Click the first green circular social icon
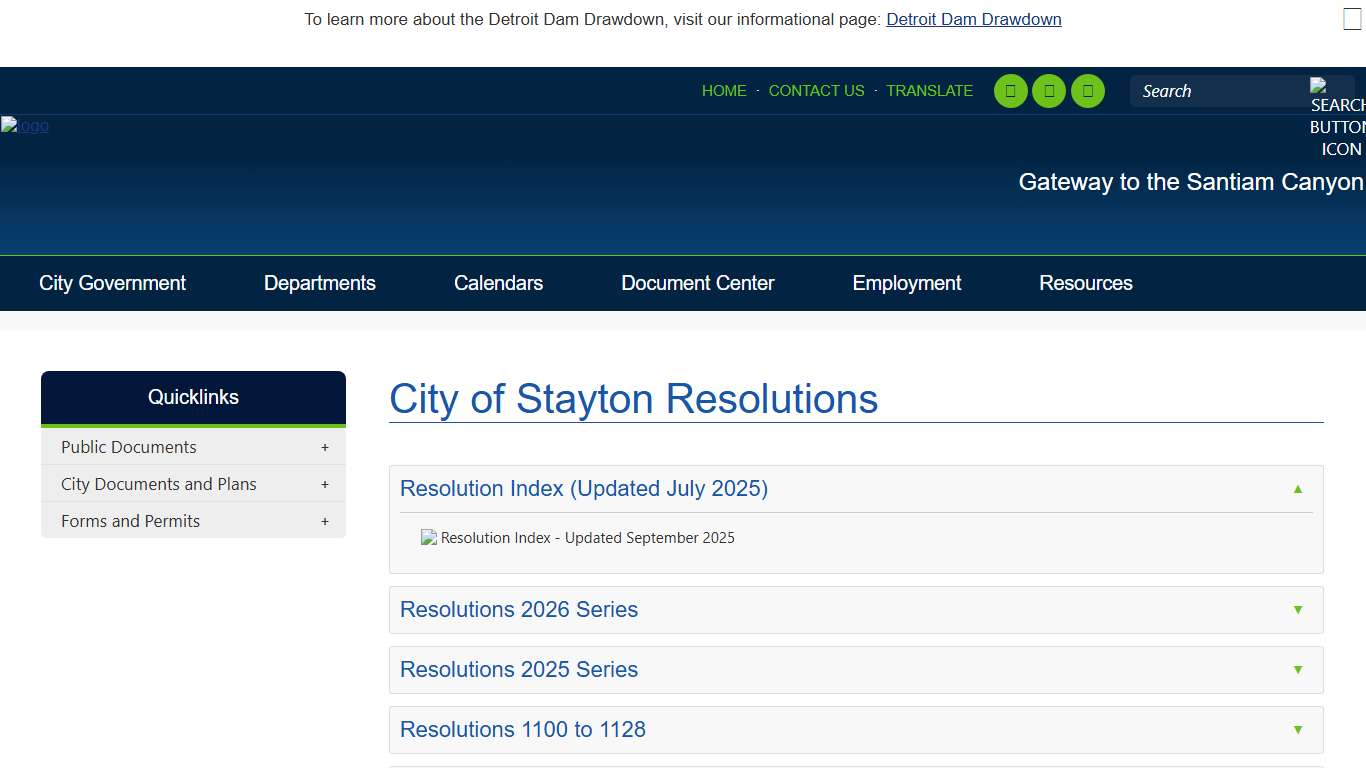This screenshot has height=768, width=1366. pos(1010,91)
